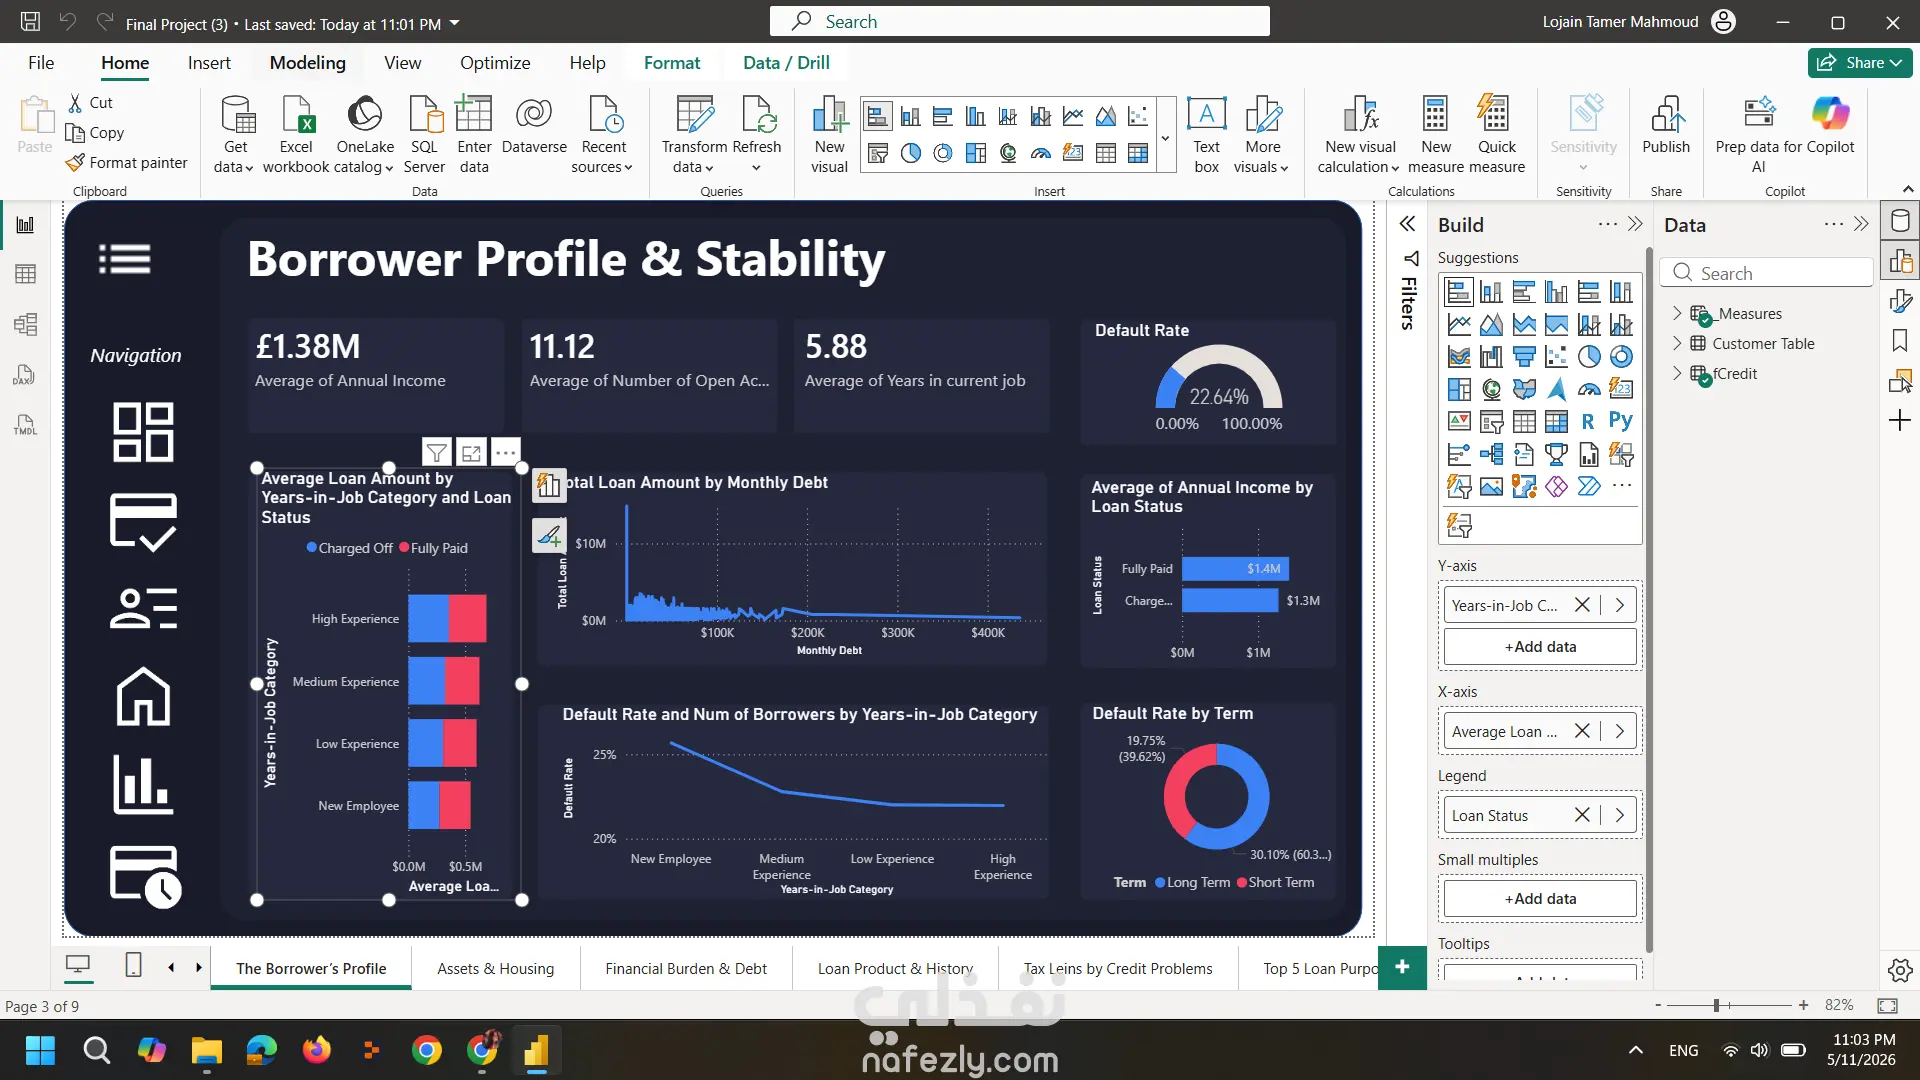
Task: Open the Data / Drill tab
Action: tap(786, 62)
